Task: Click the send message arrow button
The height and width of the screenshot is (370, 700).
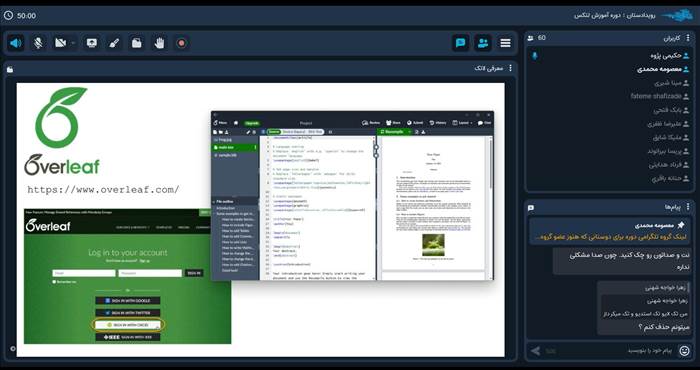Action: (x=536, y=351)
